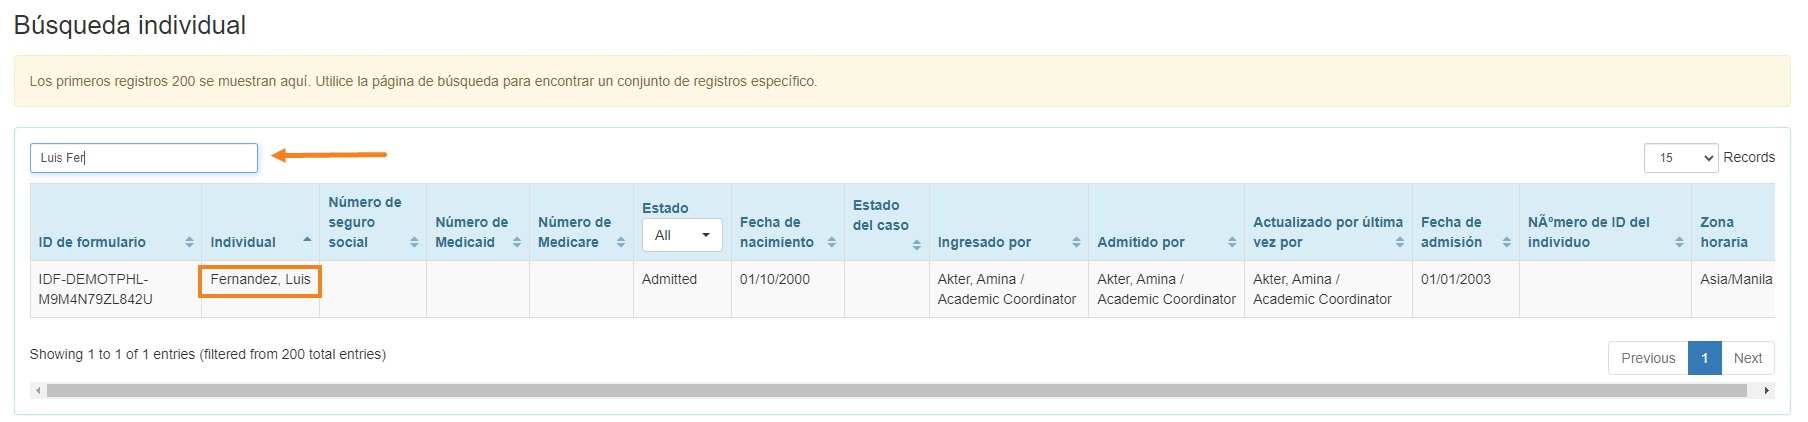Click the Next pagination button

tap(1748, 358)
